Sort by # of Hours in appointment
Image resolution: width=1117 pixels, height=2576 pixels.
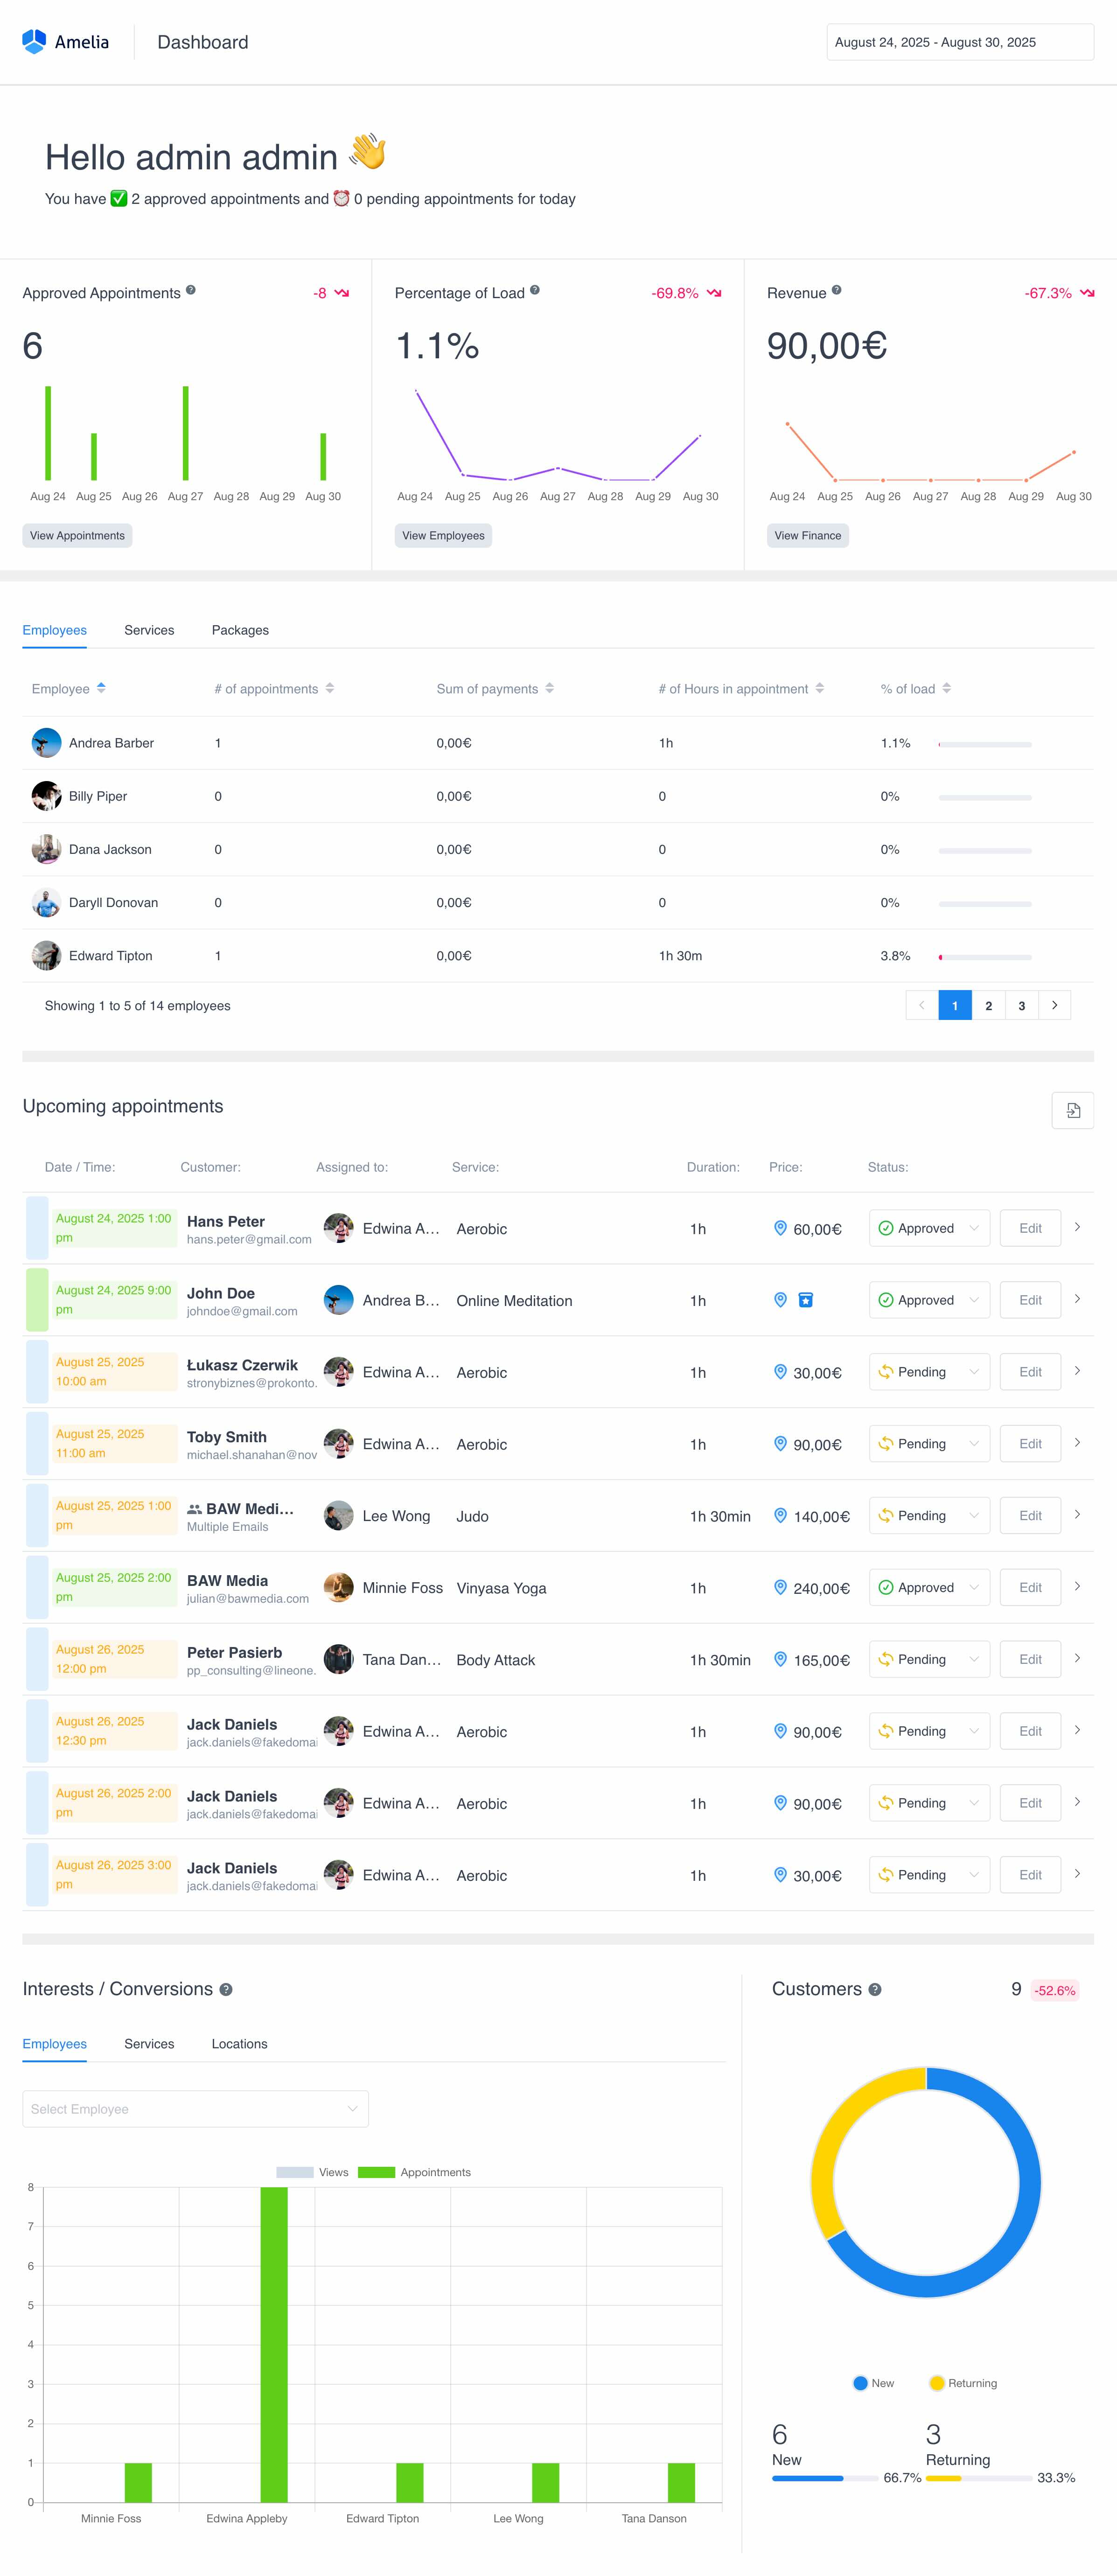coord(820,688)
